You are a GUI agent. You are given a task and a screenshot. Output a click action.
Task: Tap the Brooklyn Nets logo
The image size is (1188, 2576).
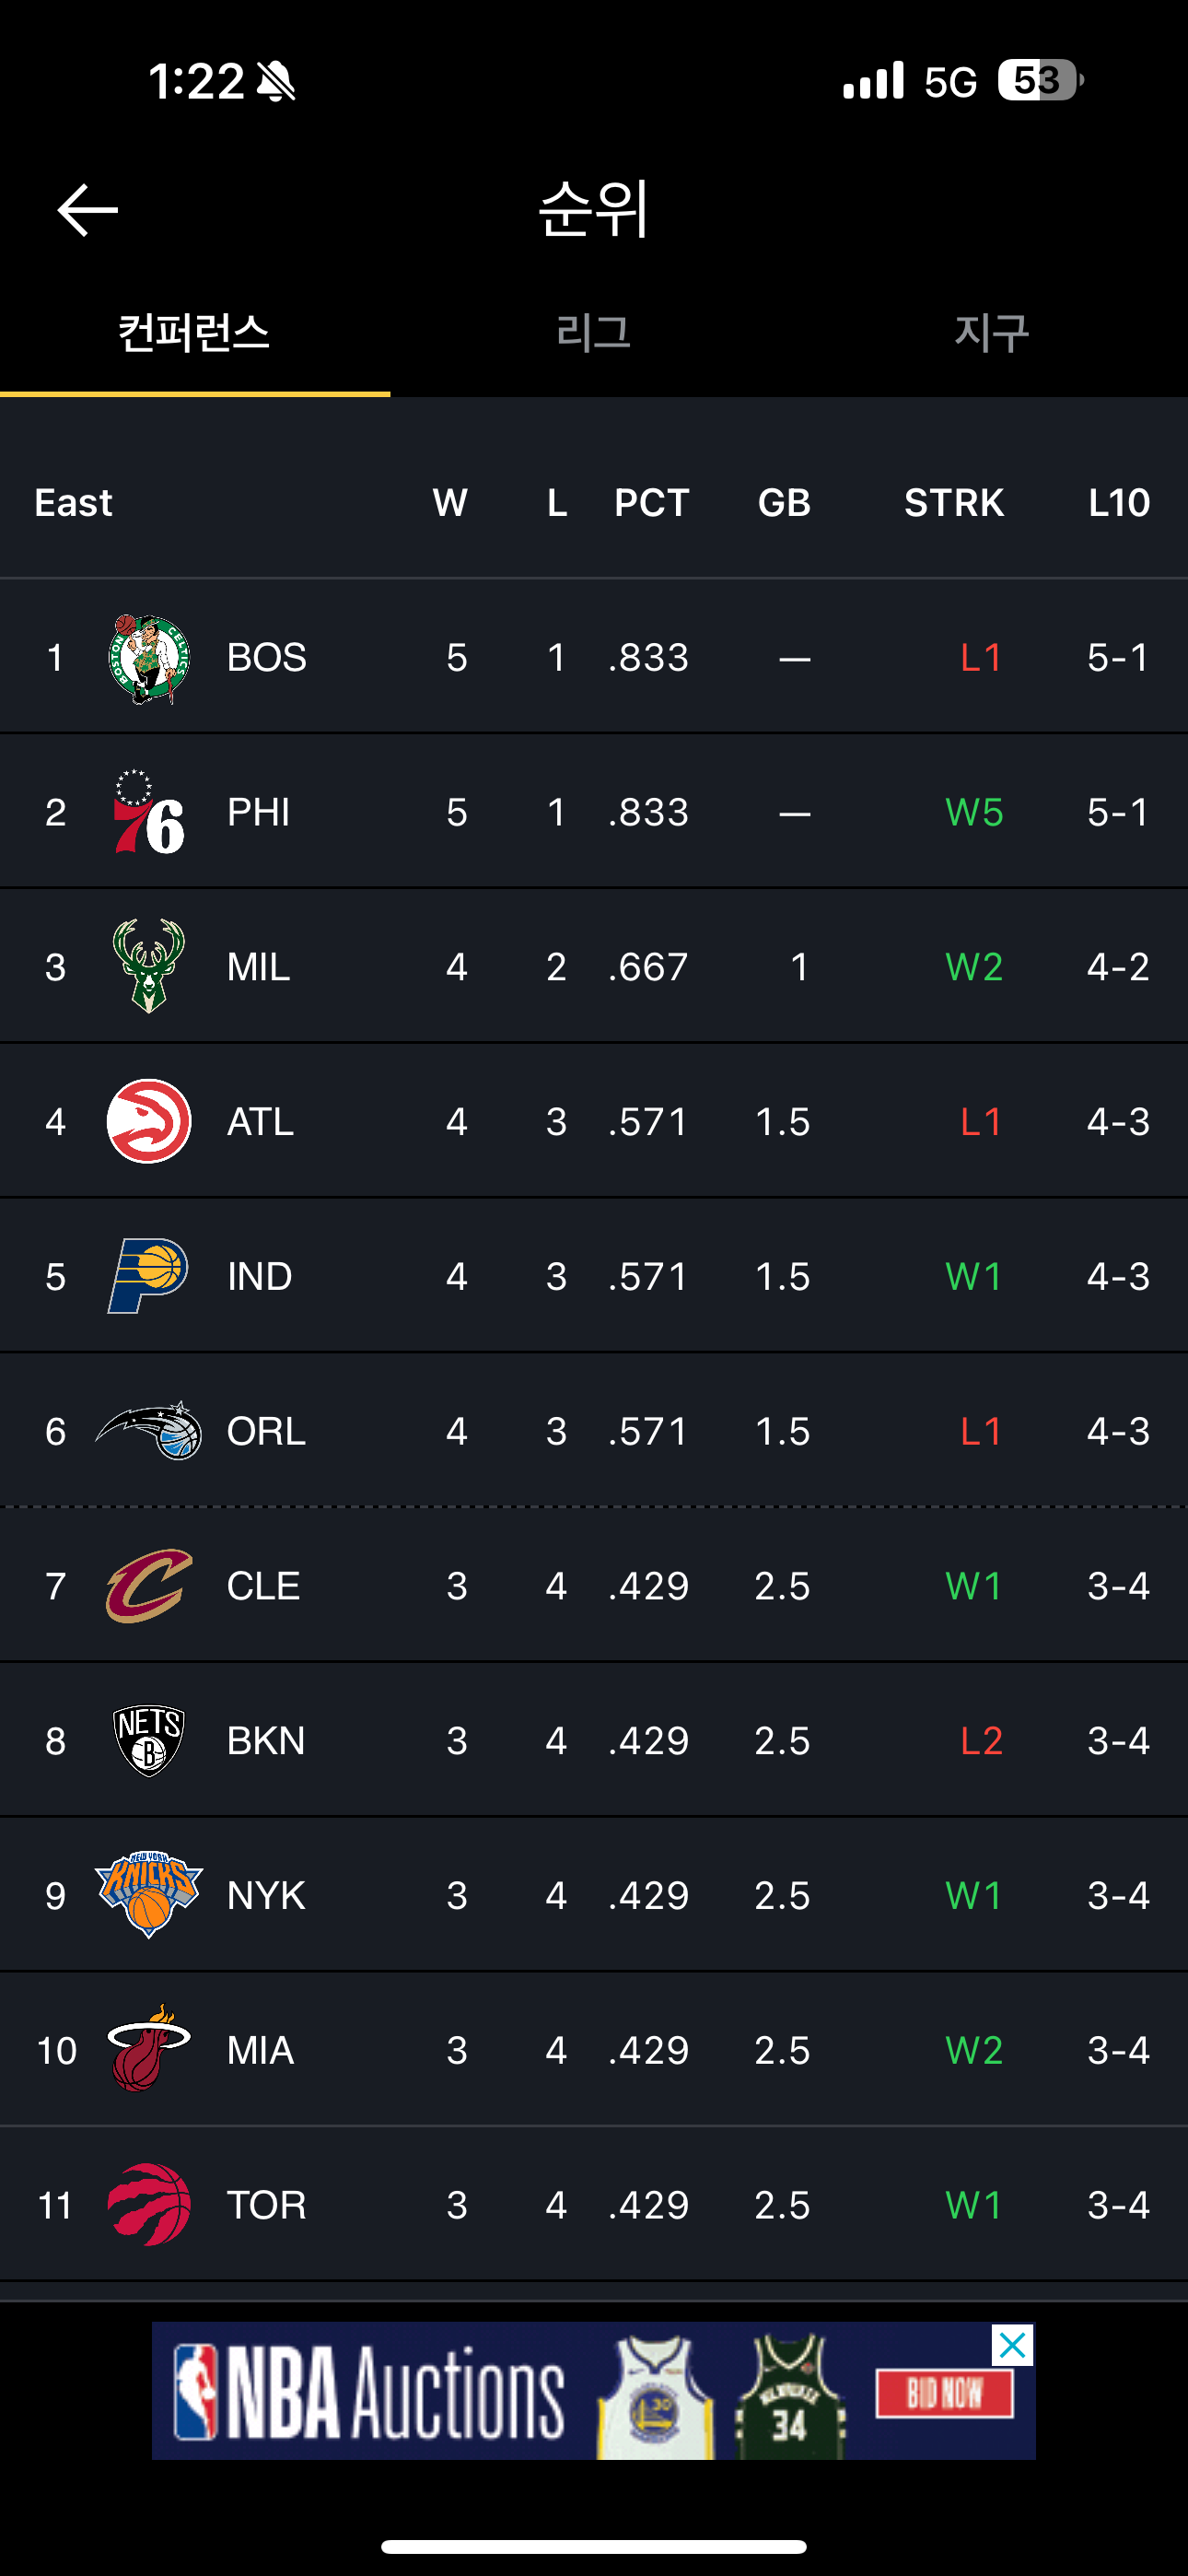tap(149, 1741)
